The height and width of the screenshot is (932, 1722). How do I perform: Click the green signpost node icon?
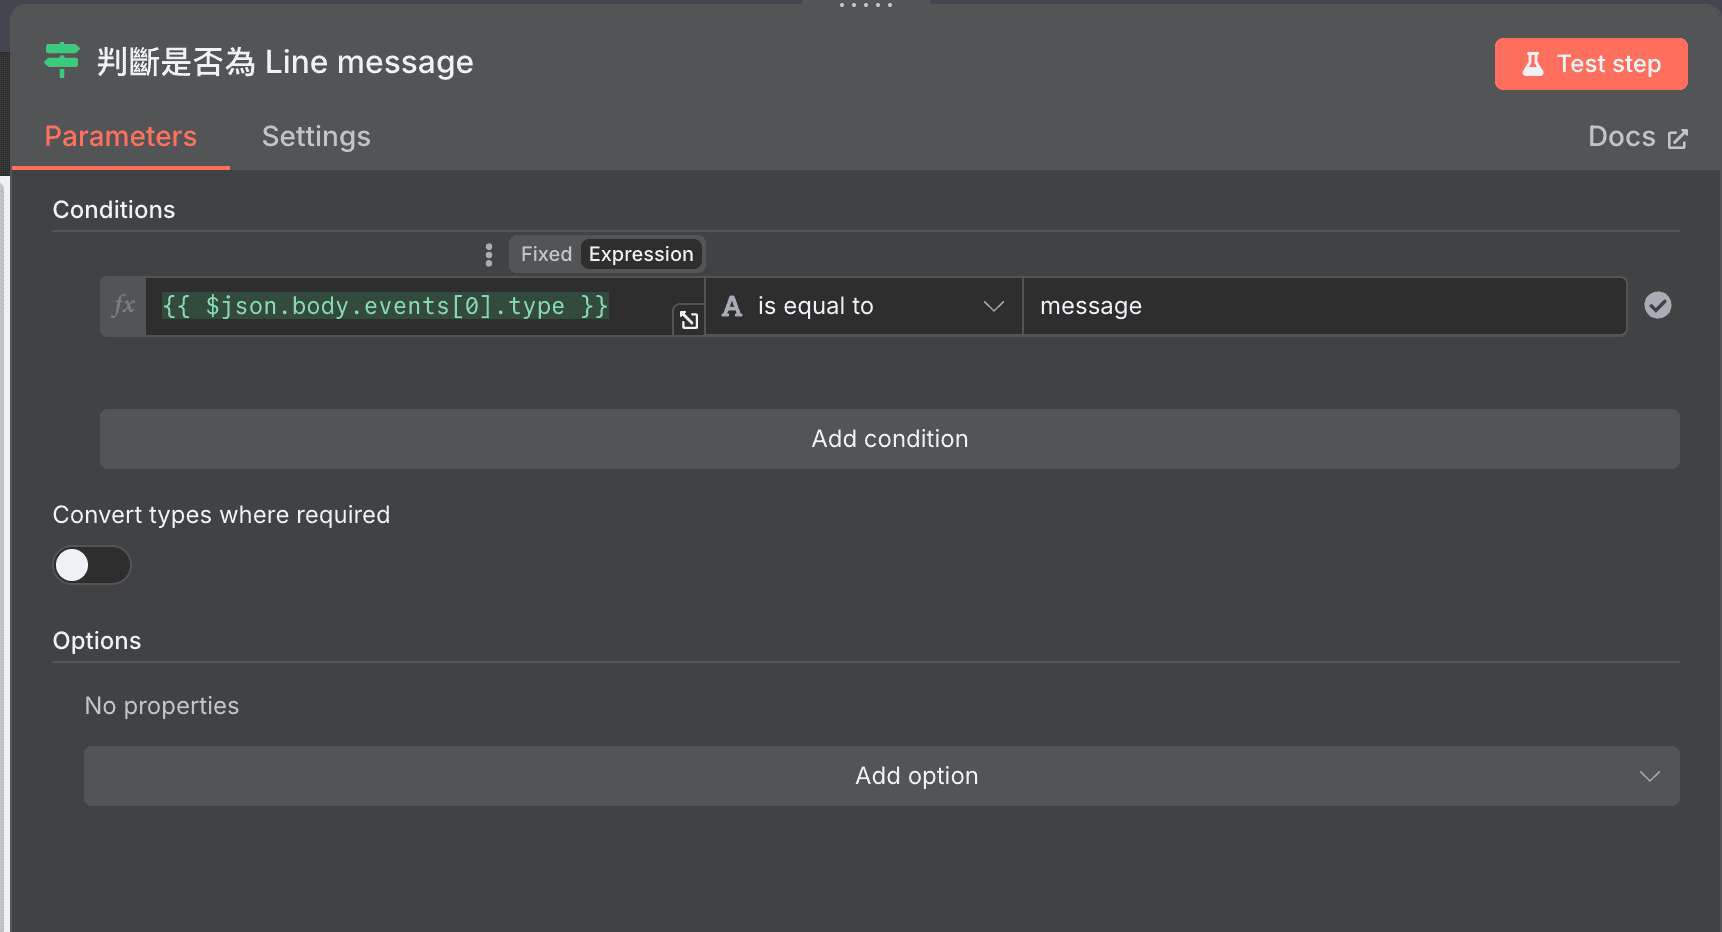[x=62, y=61]
